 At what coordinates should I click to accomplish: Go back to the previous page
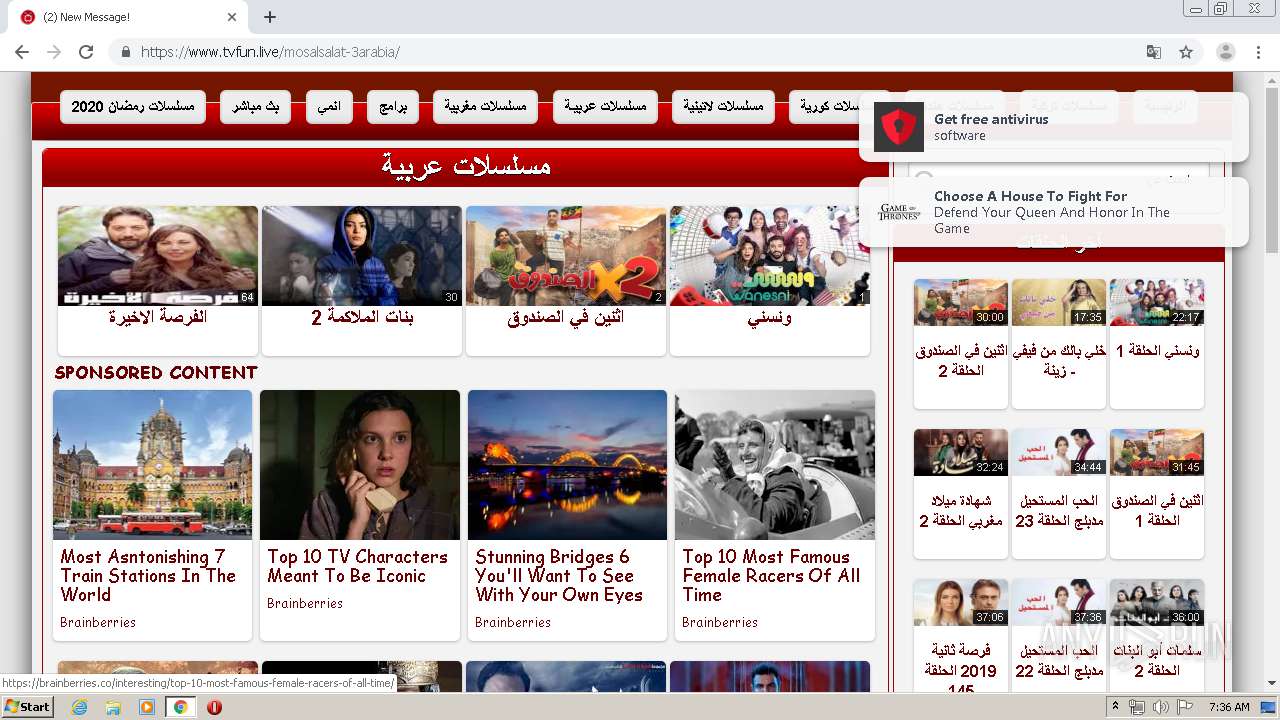[x=22, y=52]
